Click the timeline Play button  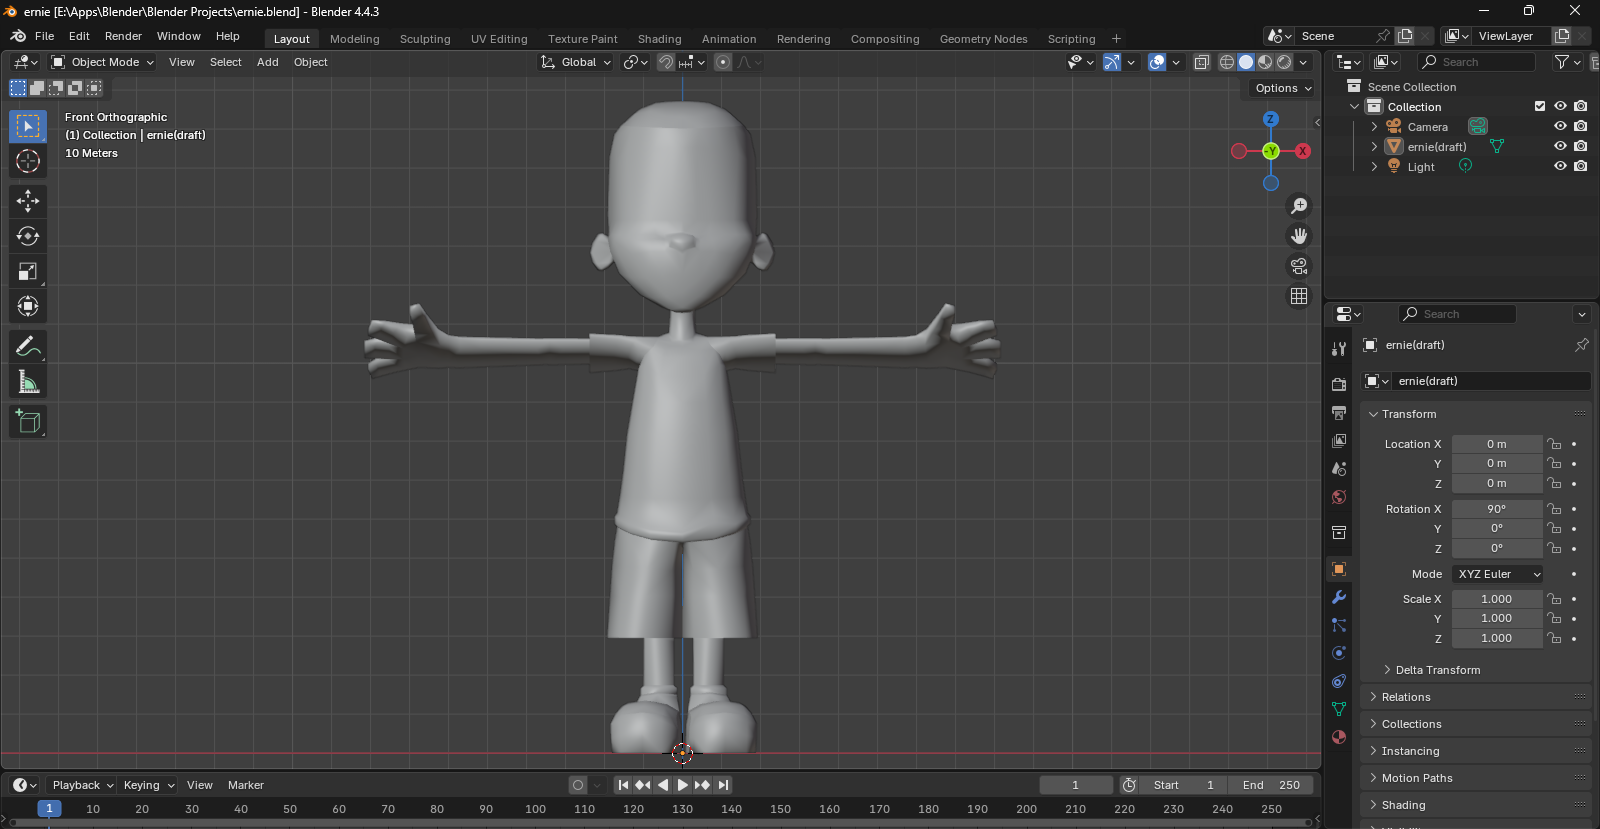pos(683,785)
